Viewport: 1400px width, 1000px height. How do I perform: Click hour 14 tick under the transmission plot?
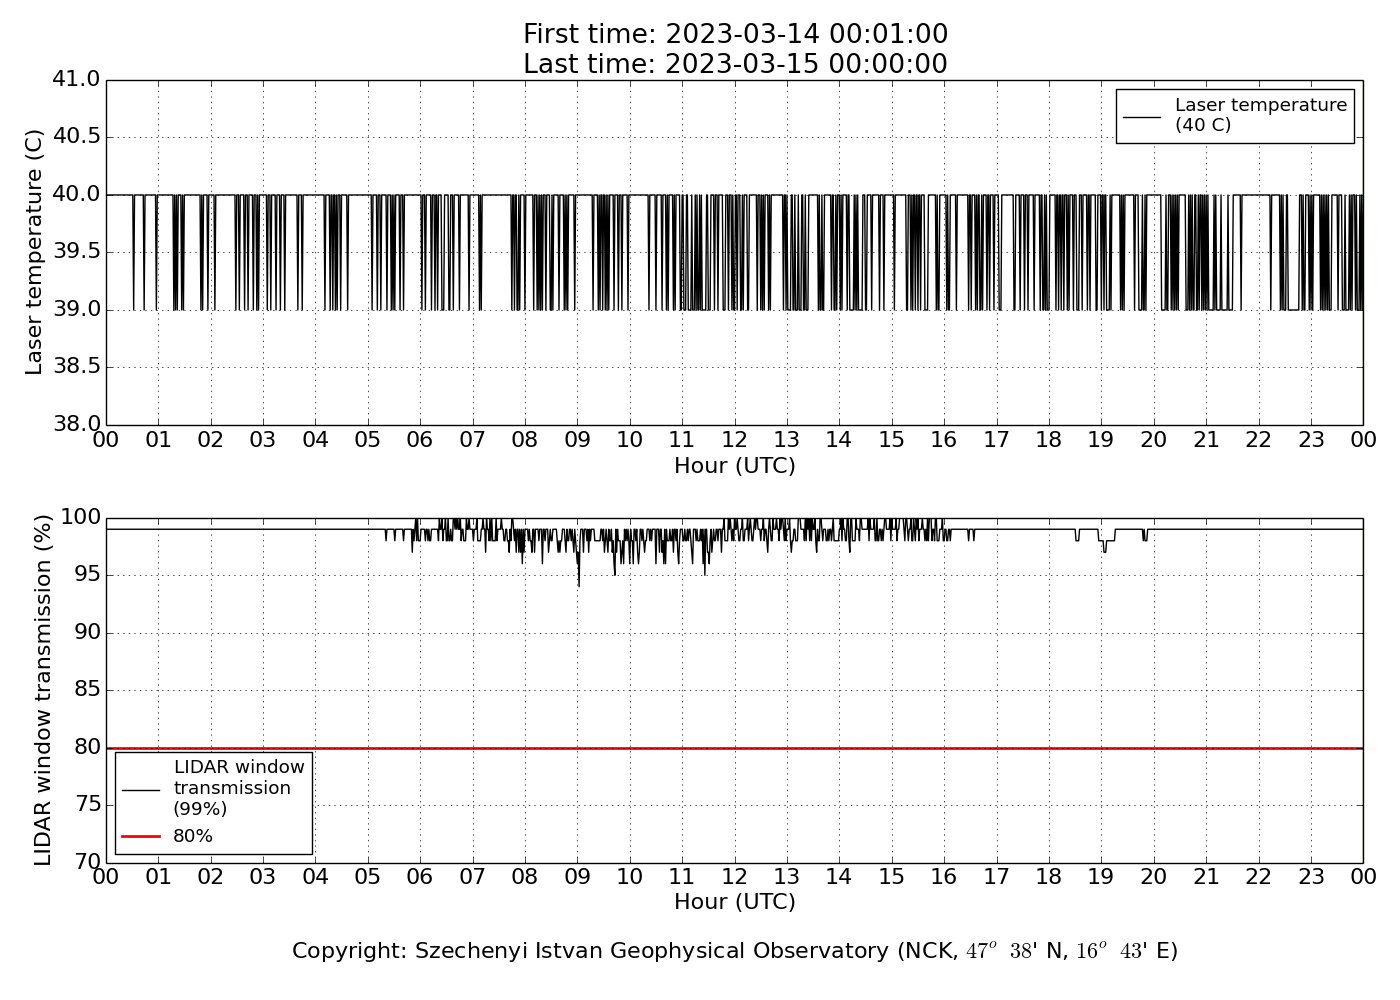839,877
